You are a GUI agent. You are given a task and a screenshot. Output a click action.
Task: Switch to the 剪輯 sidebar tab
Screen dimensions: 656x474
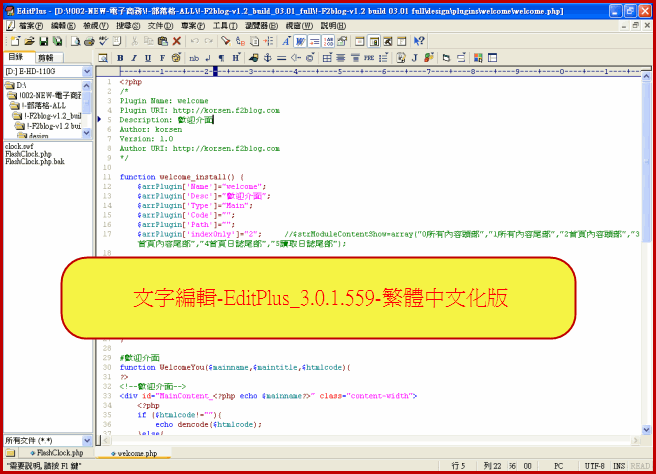46,57
